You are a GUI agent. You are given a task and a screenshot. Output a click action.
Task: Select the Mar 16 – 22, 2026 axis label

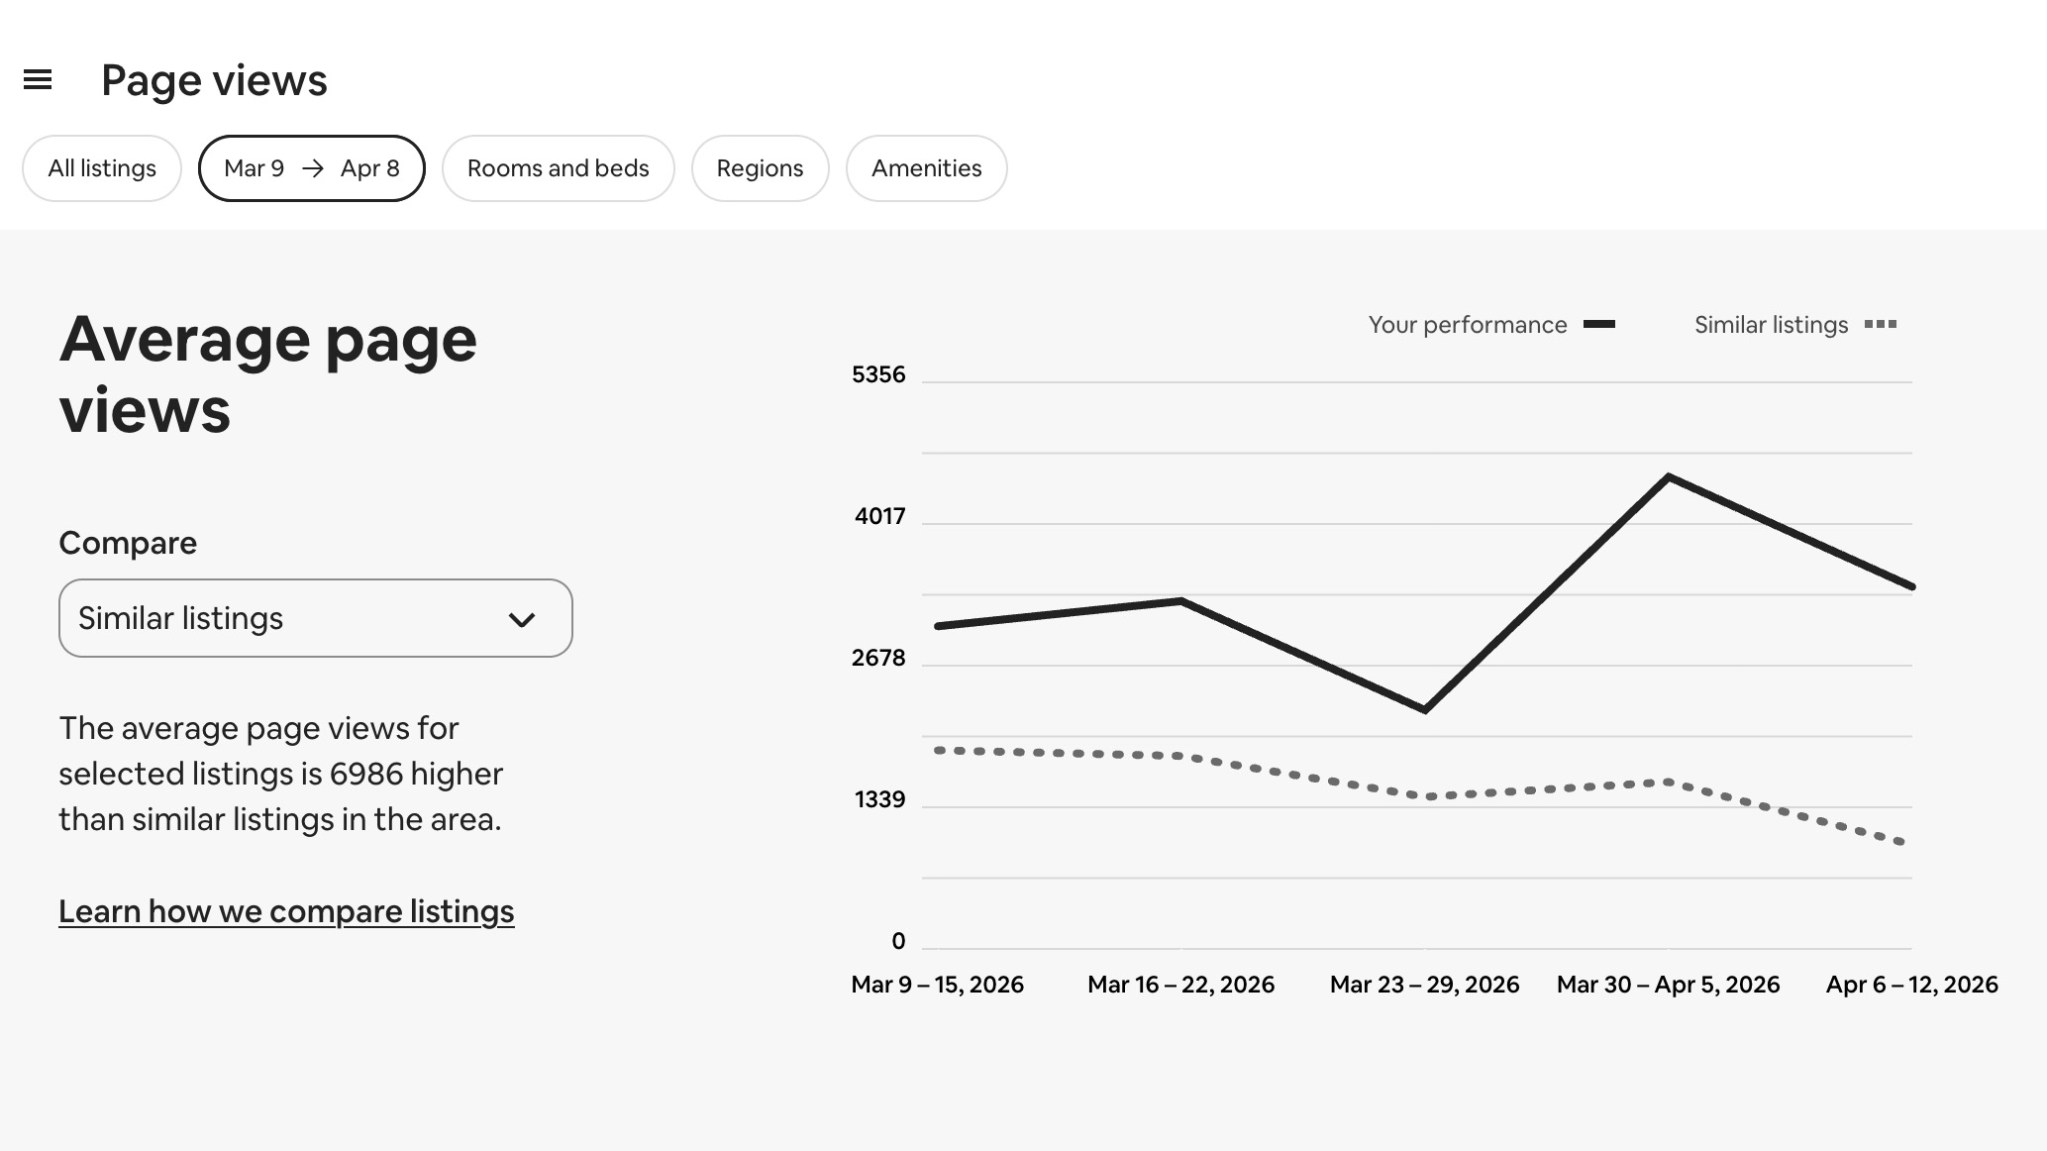click(x=1181, y=985)
